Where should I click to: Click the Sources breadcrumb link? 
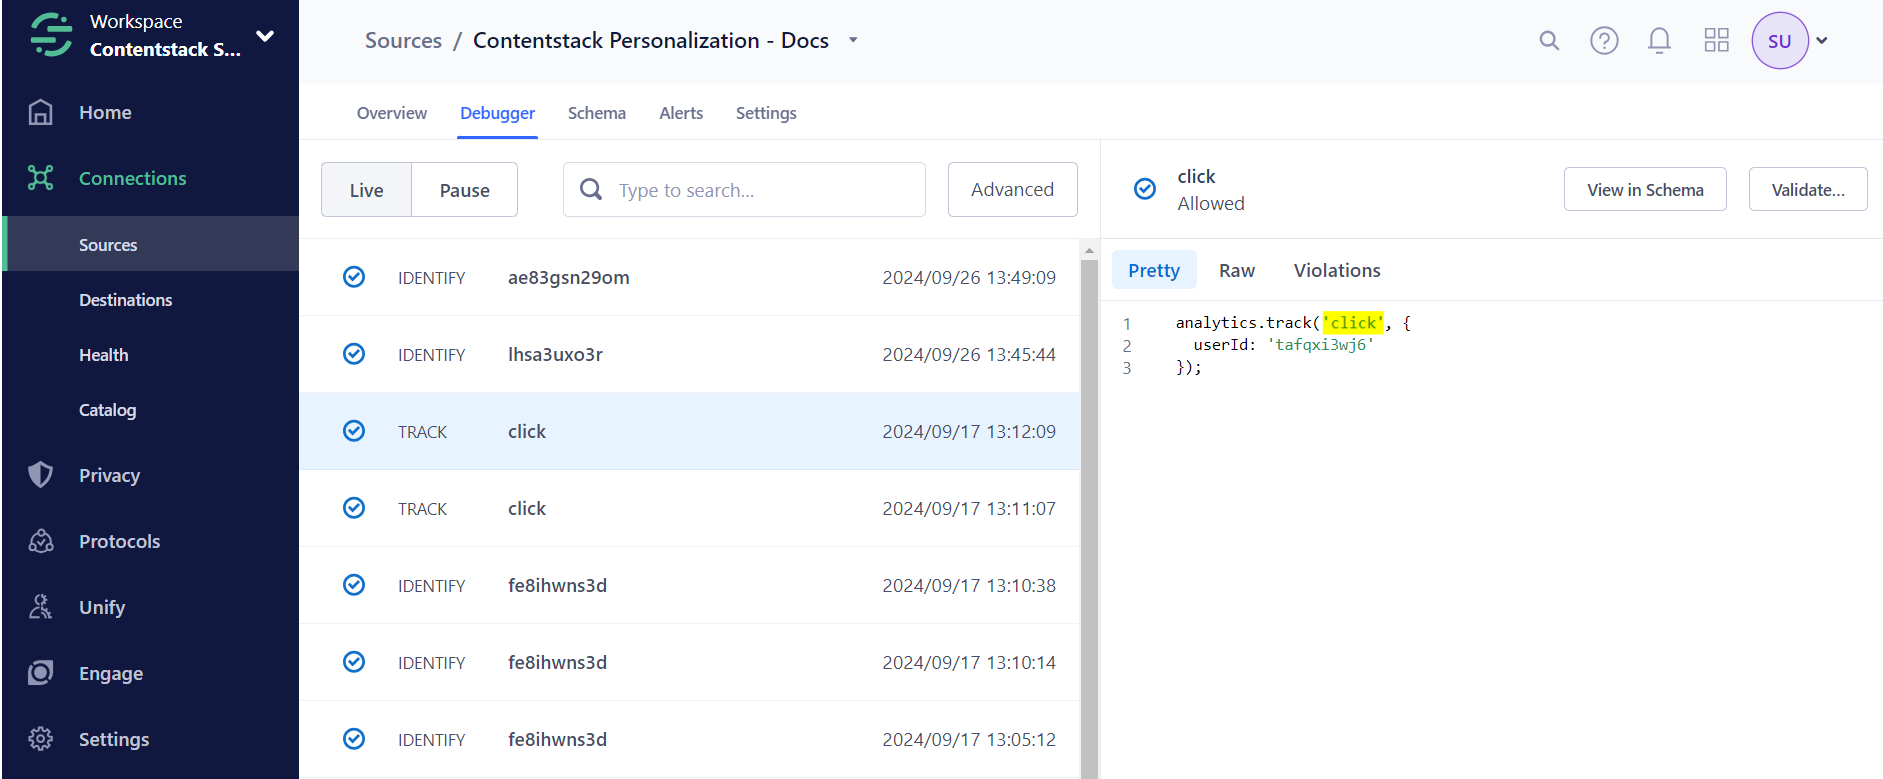(403, 40)
